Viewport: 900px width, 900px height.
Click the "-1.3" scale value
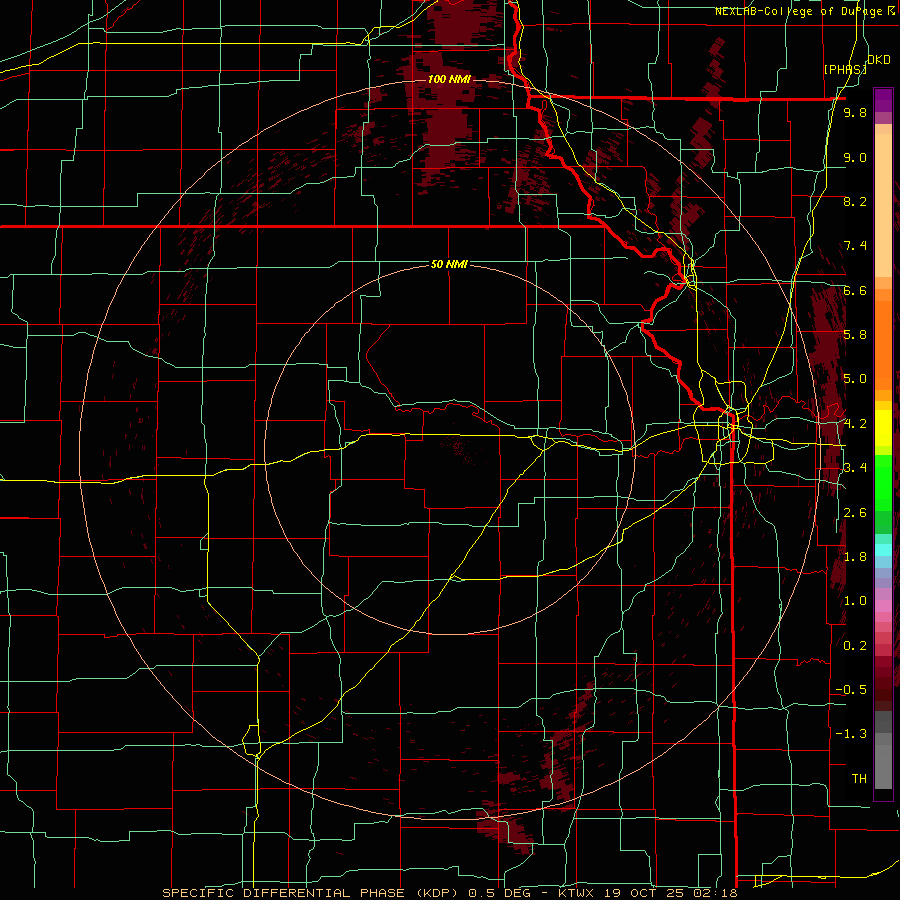[x=851, y=734]
